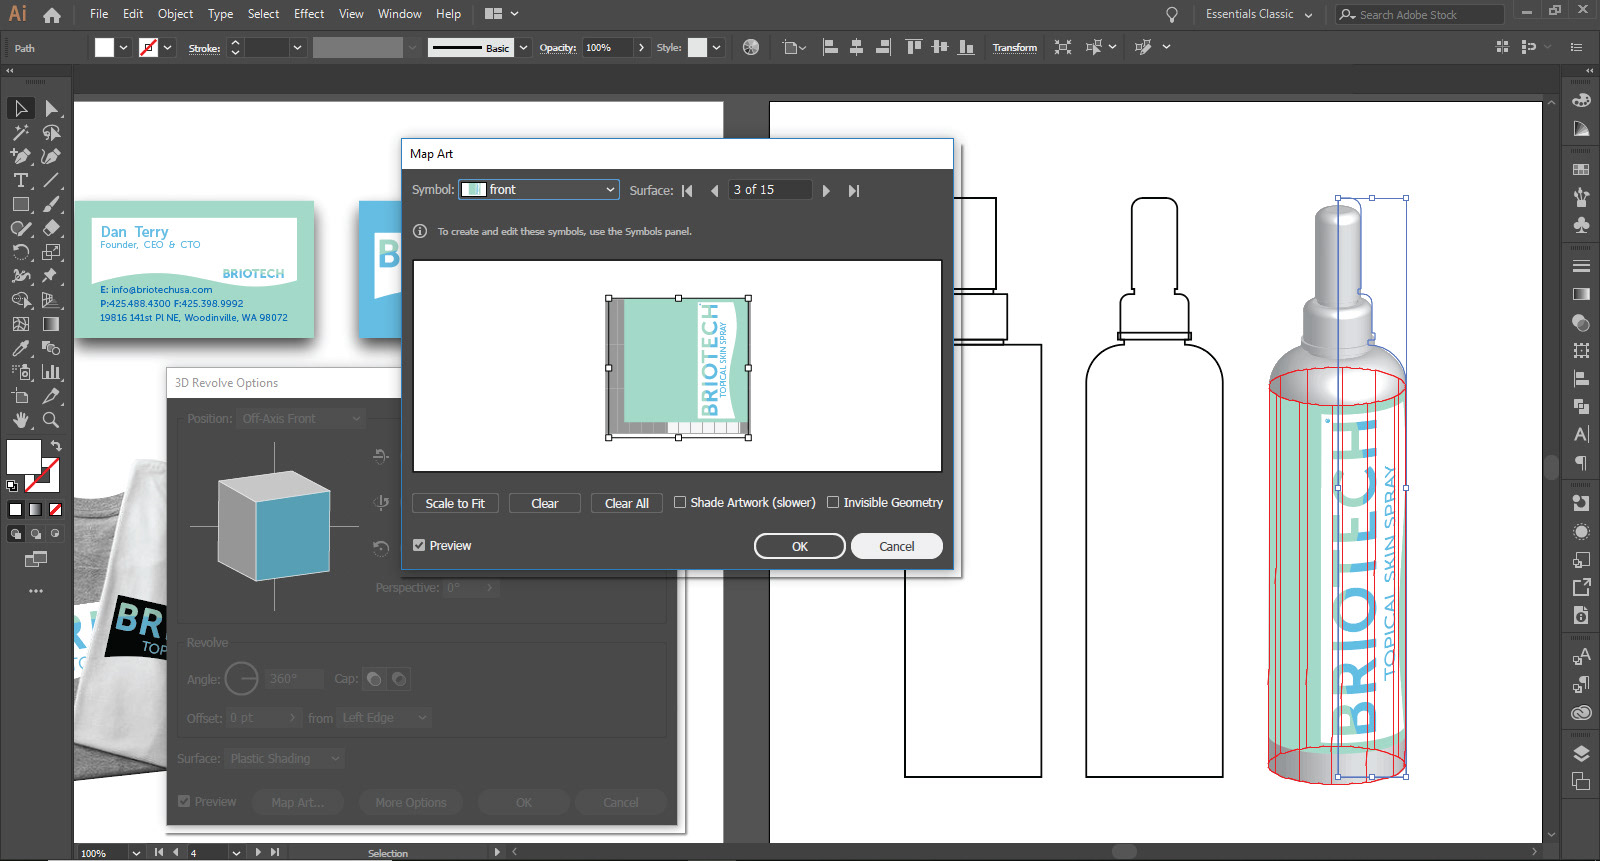Select the Column Graph tool
The image size is (1600, 861).
pyautogui.click(x=51, y=372)
